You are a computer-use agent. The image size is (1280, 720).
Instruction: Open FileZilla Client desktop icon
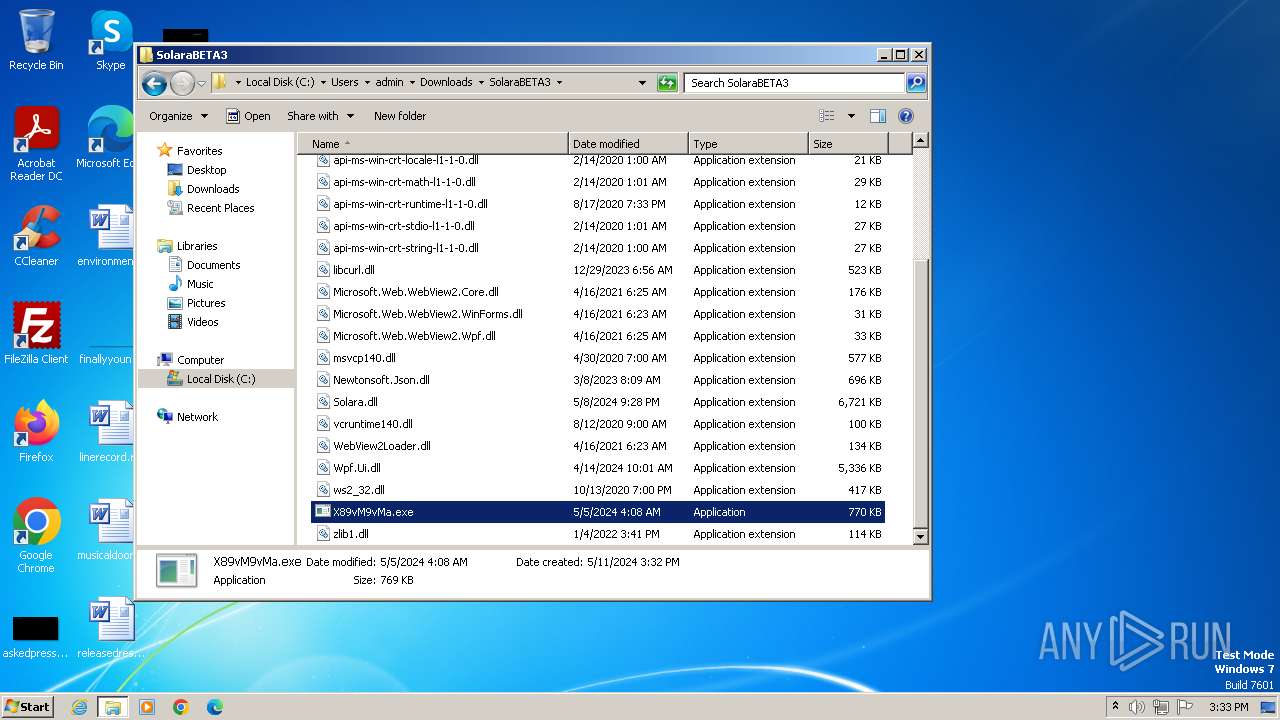coord(36,334)
